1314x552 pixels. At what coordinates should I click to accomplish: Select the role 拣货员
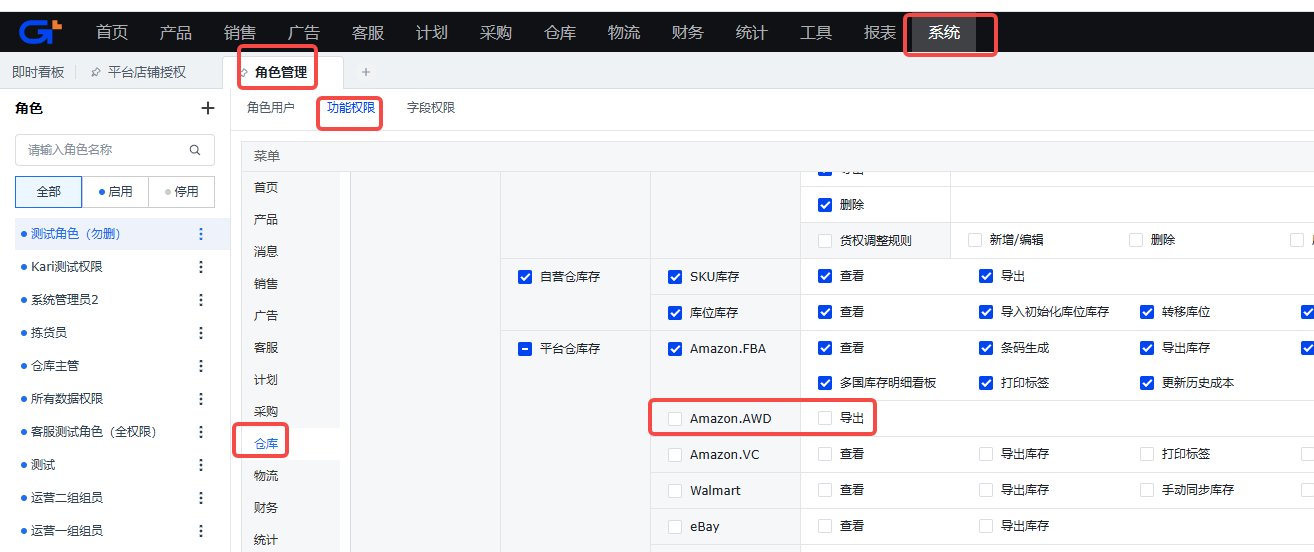[x=49, y=333]
